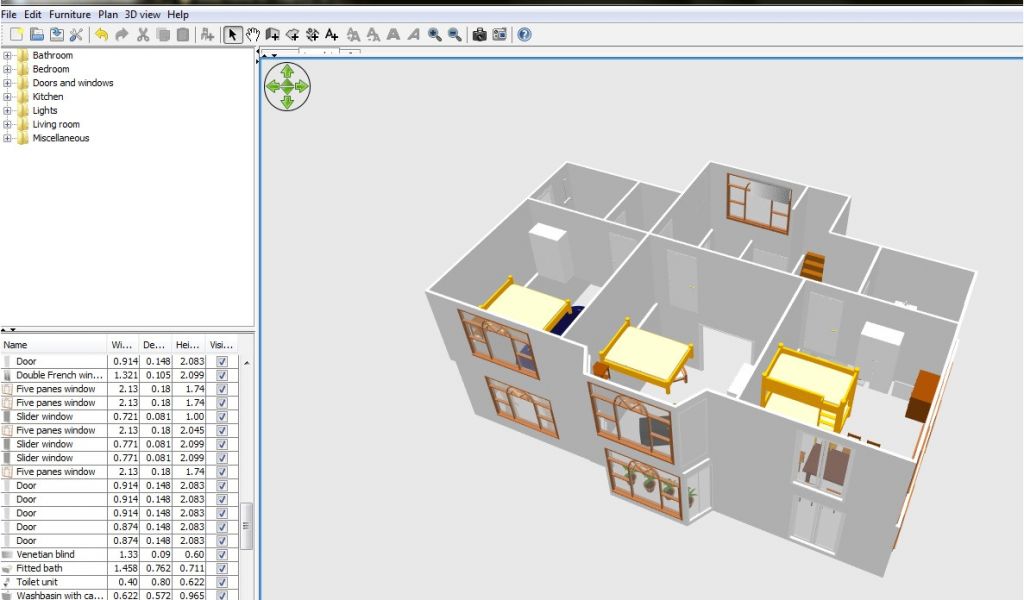Select the arrow selection mode tool

(x=232, y=35)
